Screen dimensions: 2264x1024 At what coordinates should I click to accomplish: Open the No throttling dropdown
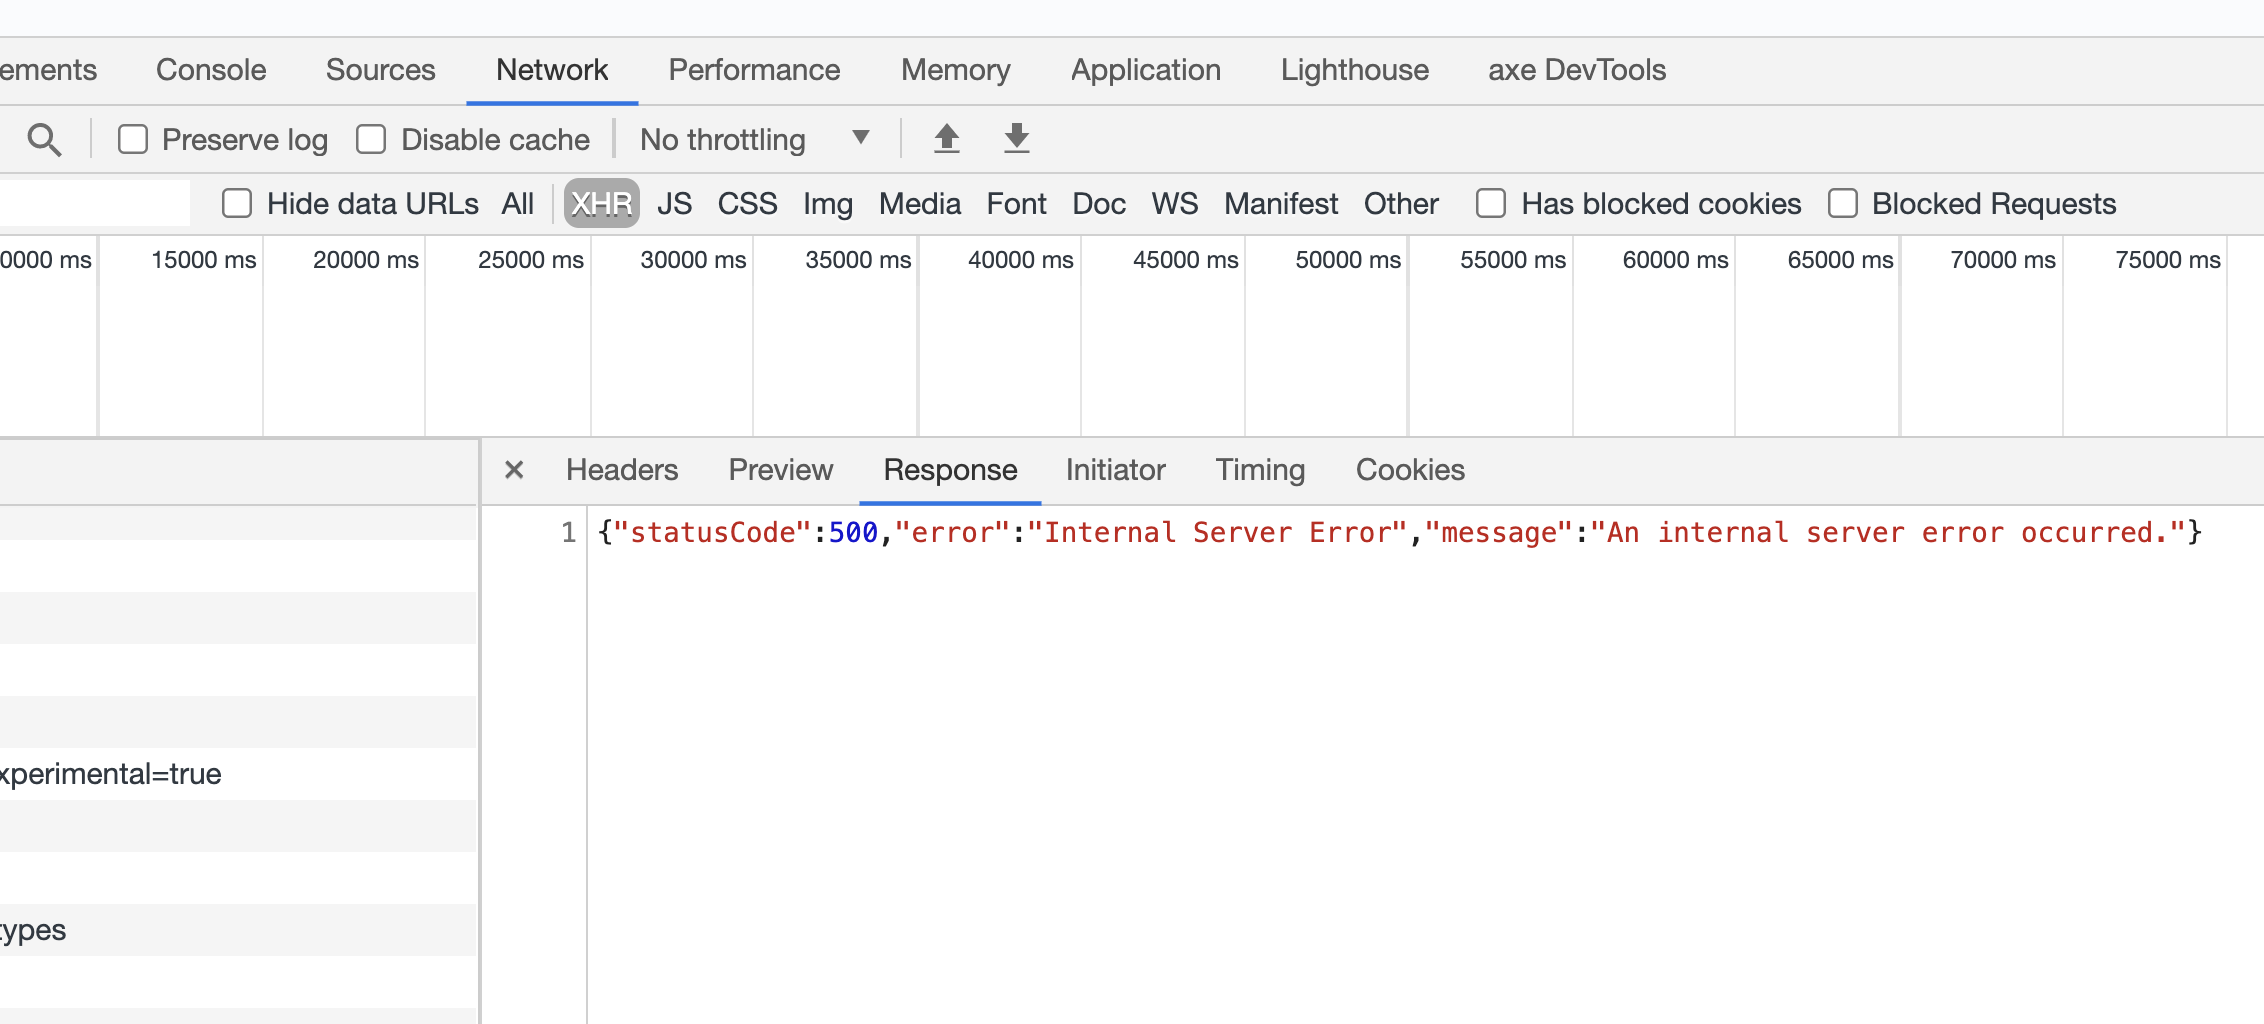(755, 139)
